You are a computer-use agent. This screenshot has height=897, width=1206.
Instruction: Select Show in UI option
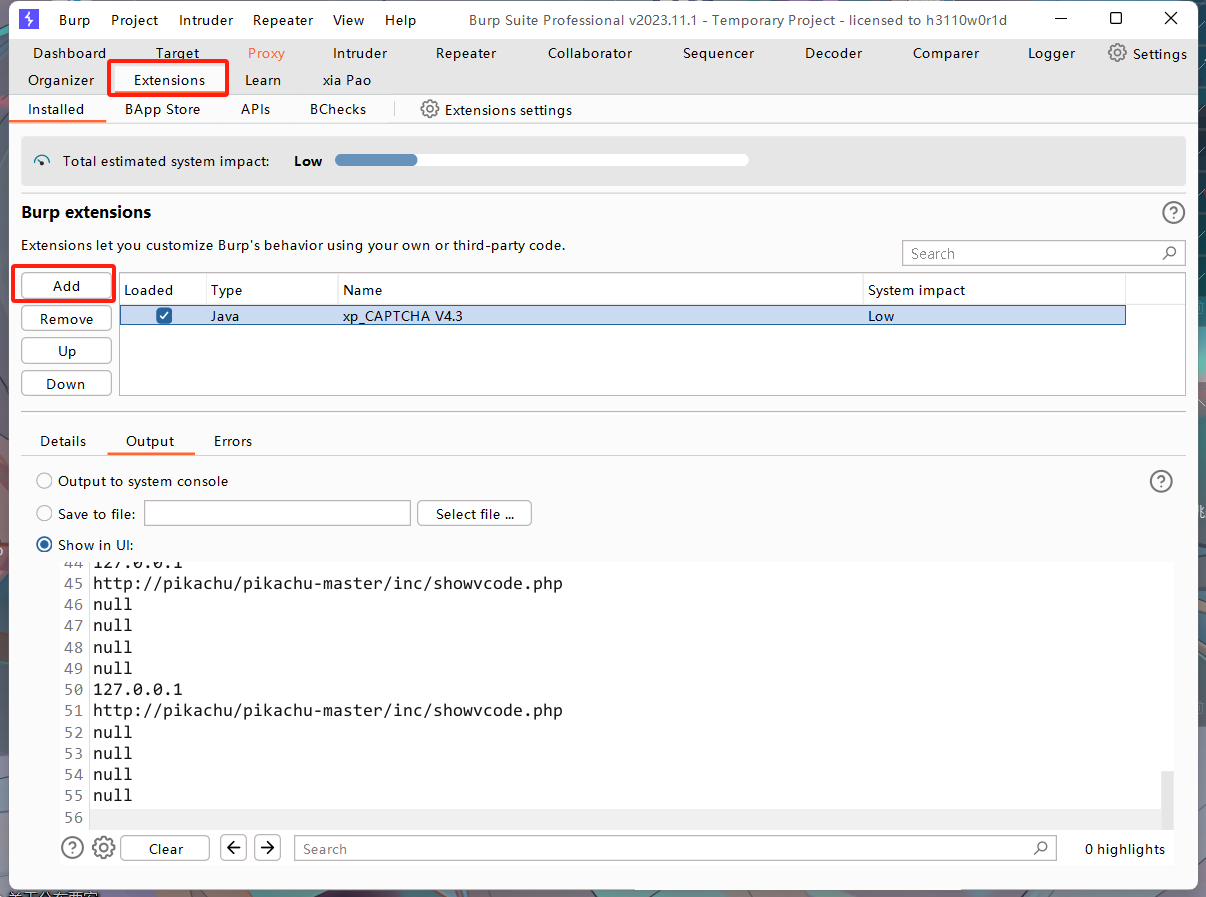(44, 545)
